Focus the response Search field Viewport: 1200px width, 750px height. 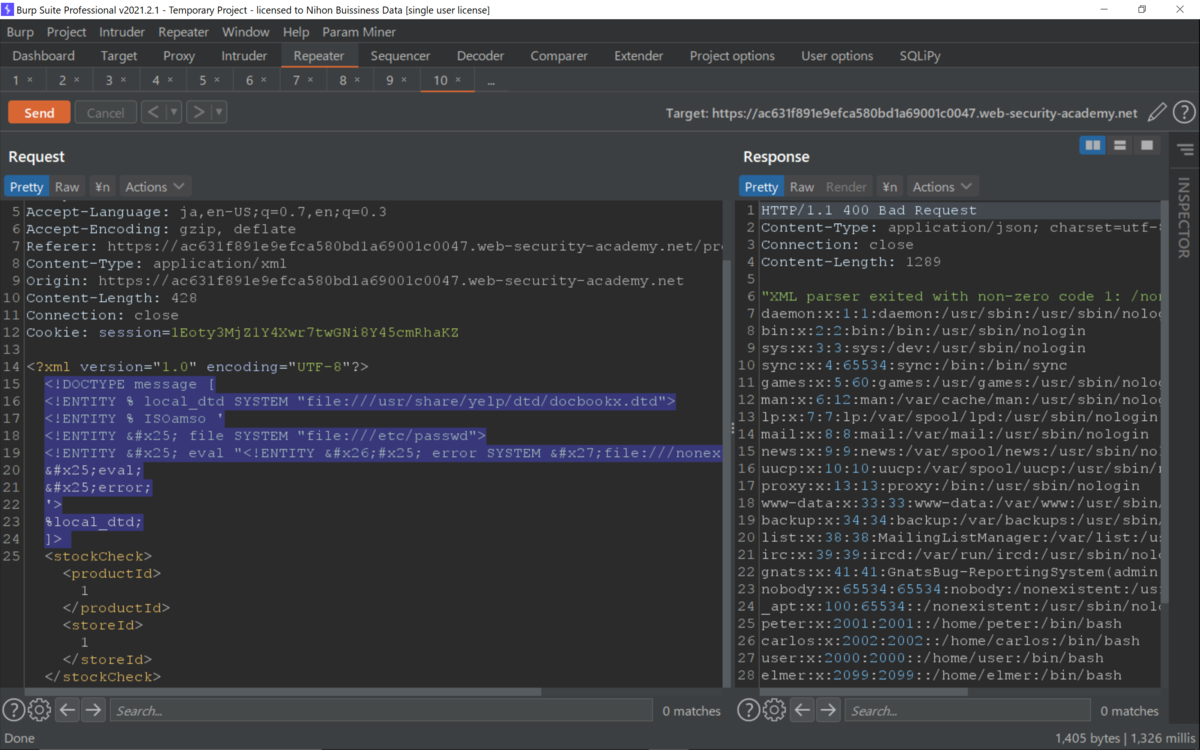tap(966, 710)
